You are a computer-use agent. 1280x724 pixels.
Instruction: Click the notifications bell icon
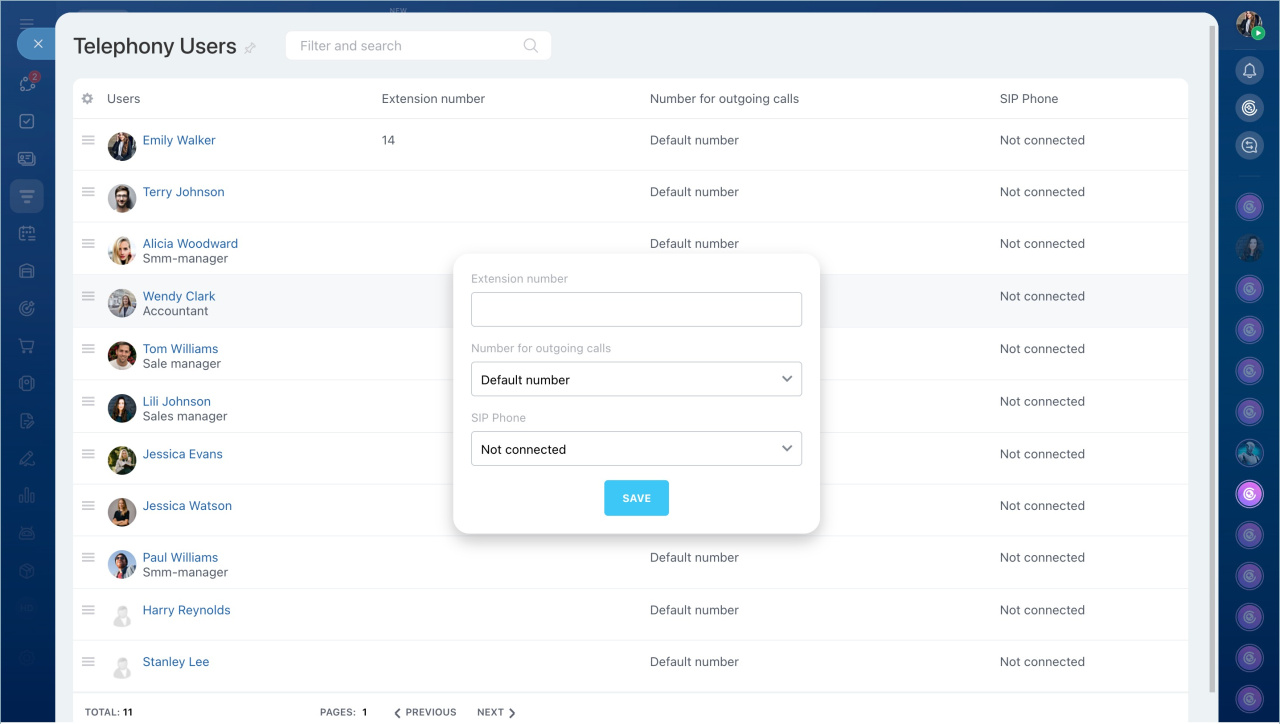click(1249, 70)
